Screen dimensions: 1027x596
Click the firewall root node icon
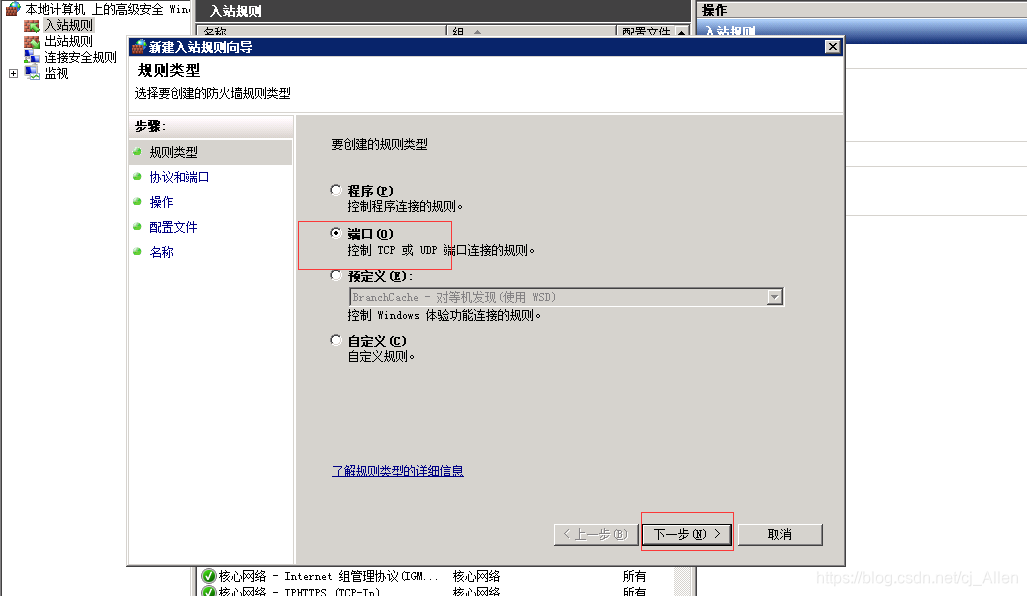[x=13, y=9]
